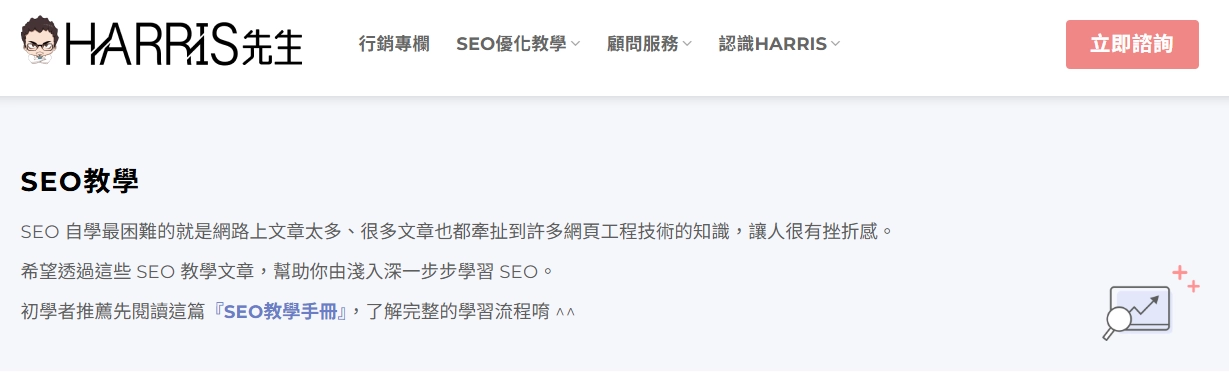1229x373 pixels.
Task: Expand the chevron next to SEO優化教學
Action: click(x=575, y=44)
